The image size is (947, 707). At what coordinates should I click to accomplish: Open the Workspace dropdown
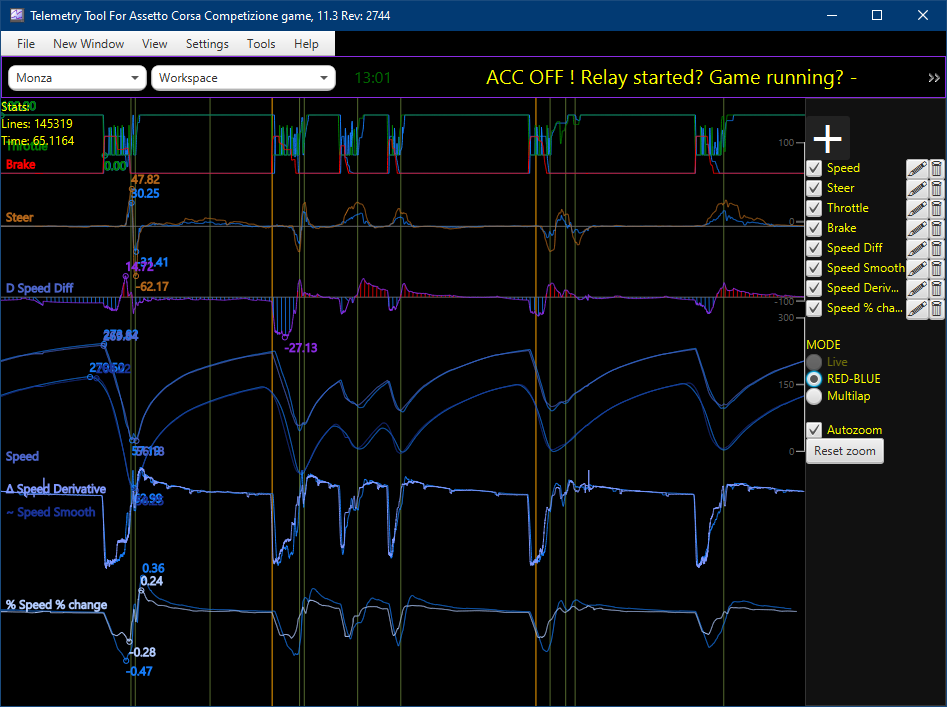coord(243,78)
